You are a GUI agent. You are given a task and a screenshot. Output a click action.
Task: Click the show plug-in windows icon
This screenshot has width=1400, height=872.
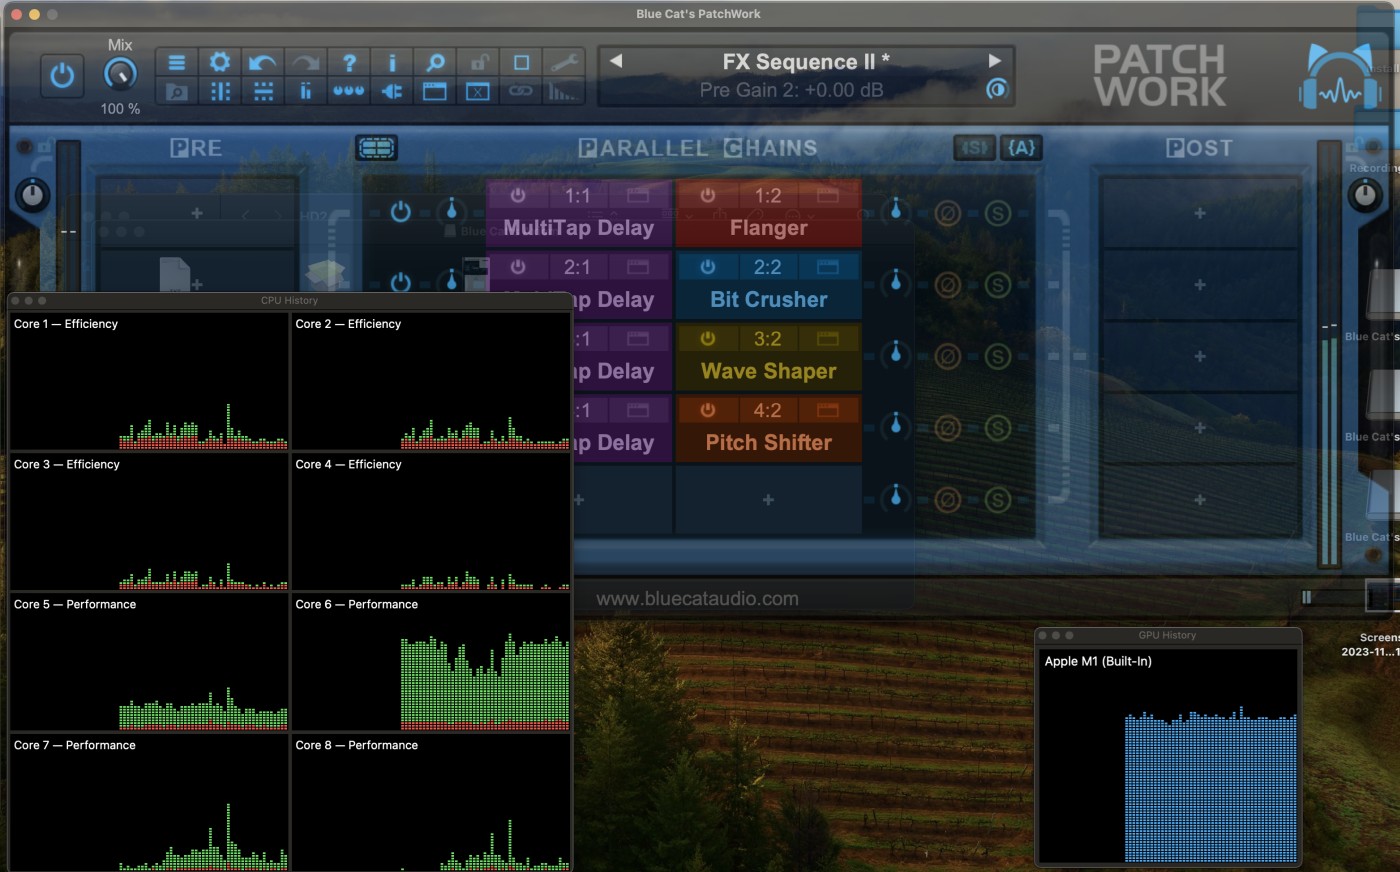(x=435, y=91)
